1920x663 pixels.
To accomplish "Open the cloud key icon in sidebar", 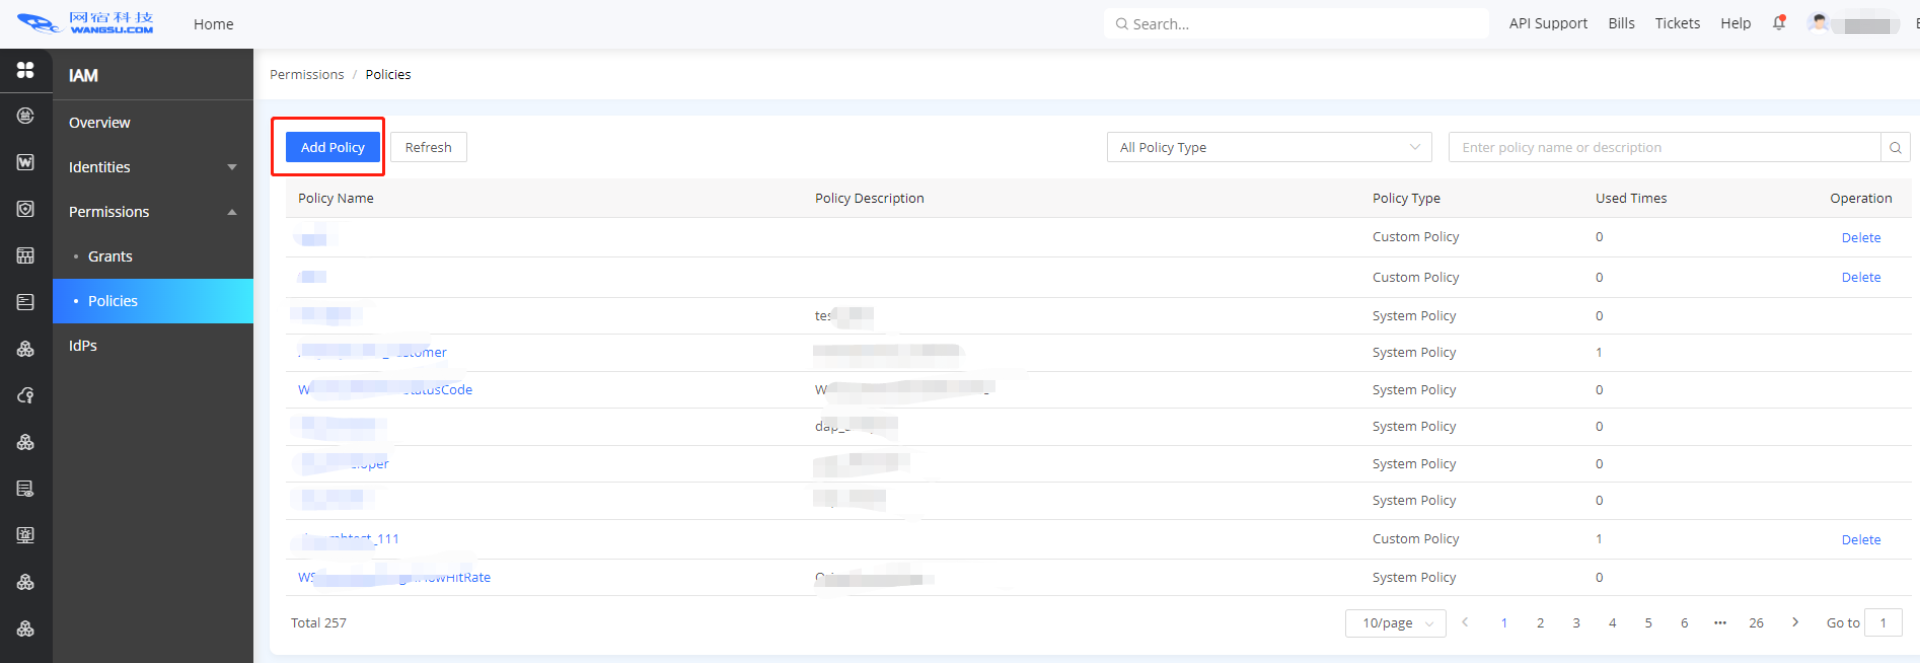I will 26,396.
